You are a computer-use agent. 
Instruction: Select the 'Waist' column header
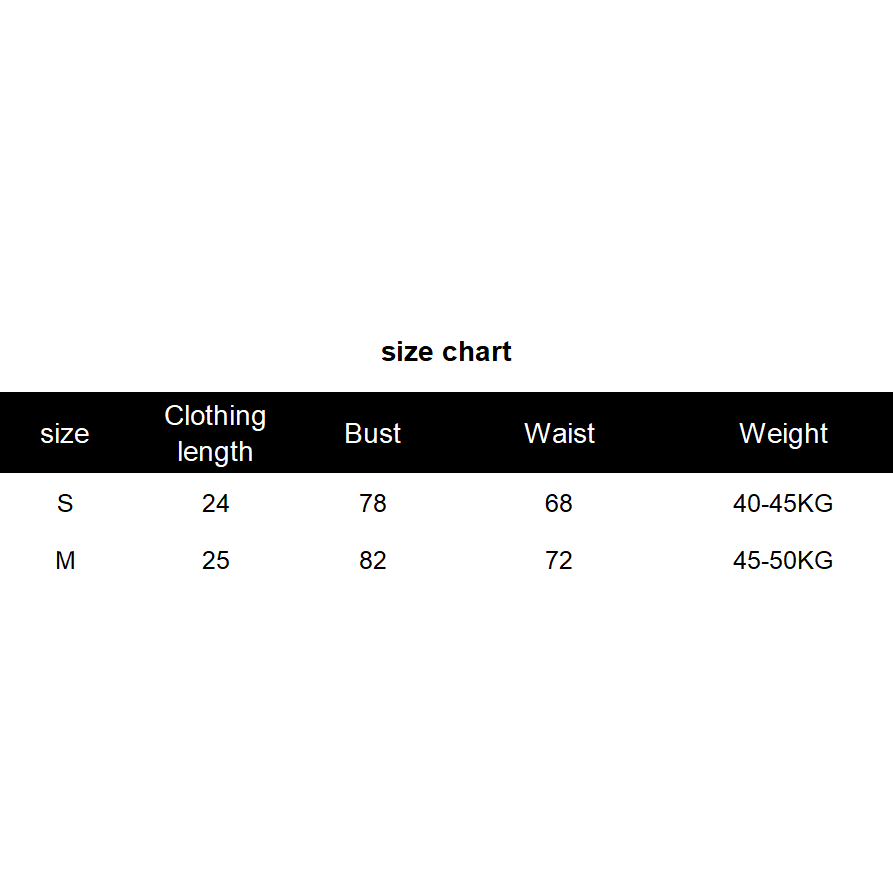coord(559,434)
